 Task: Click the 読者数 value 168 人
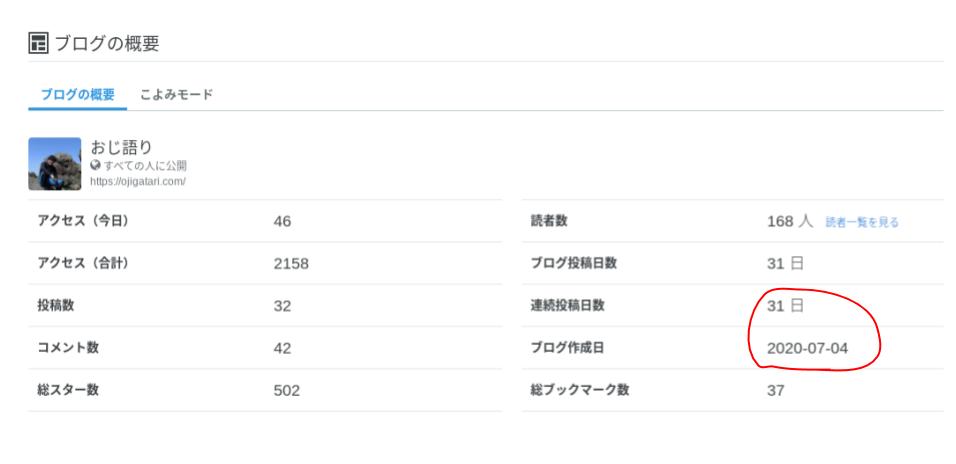[x=790, y=221]
